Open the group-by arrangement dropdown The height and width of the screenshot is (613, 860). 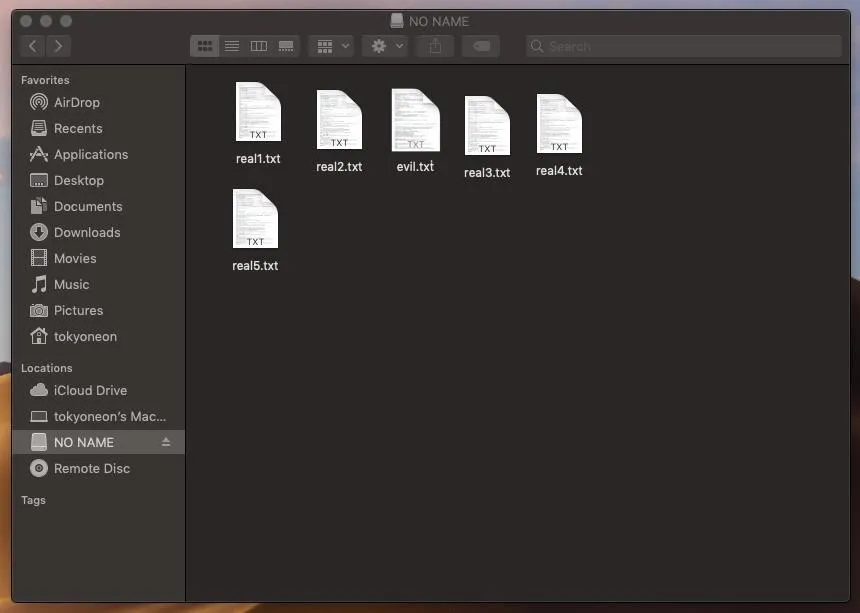tap(331, 46)
